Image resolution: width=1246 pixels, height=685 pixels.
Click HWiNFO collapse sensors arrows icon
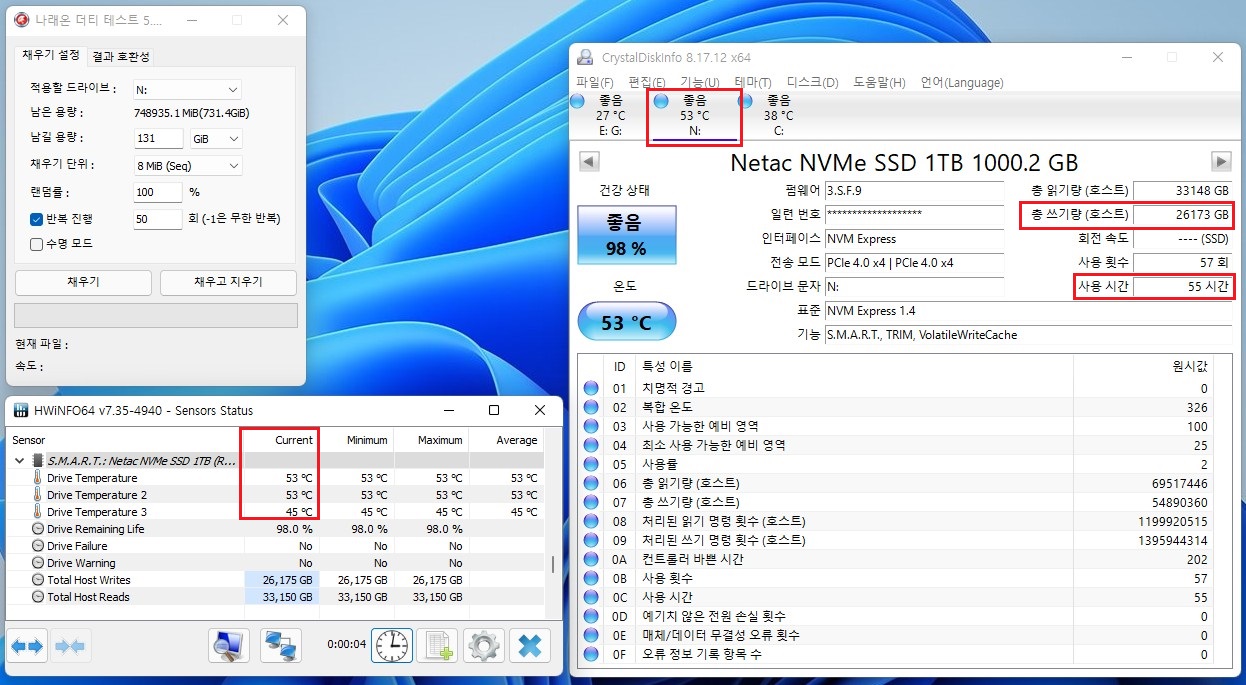[69, 647]
